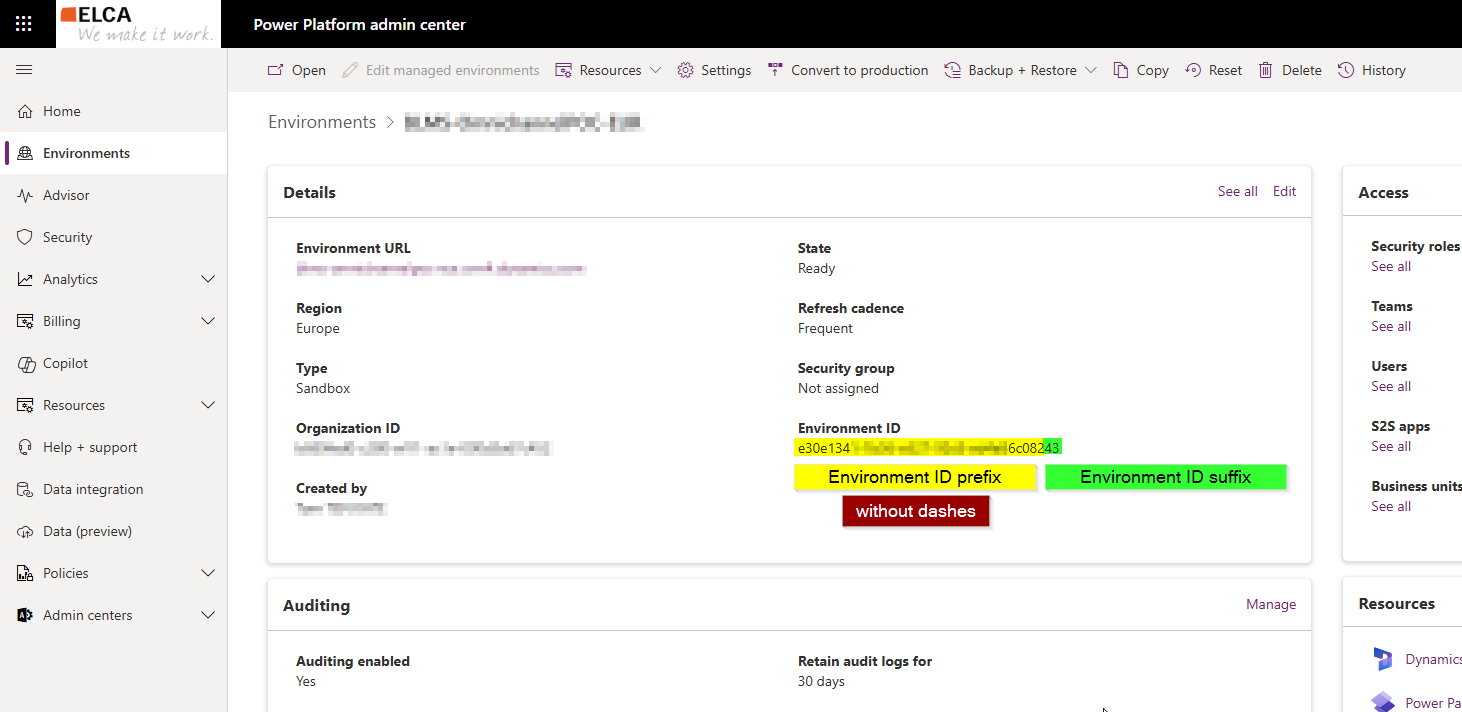
Task: Click the Data (preview) database icon
Action: [x=25, y=531]
